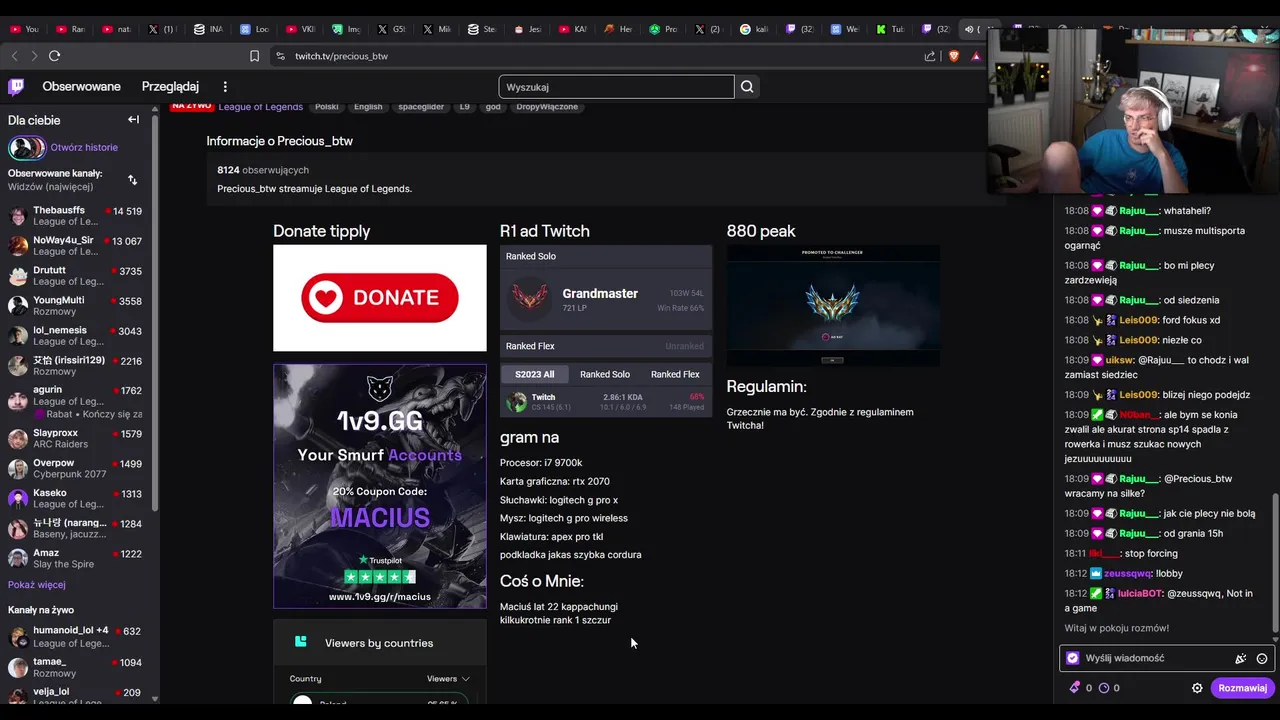1280x720 pixels.
Task: Click the sort followed channels icon
Action: click(132, 180)
